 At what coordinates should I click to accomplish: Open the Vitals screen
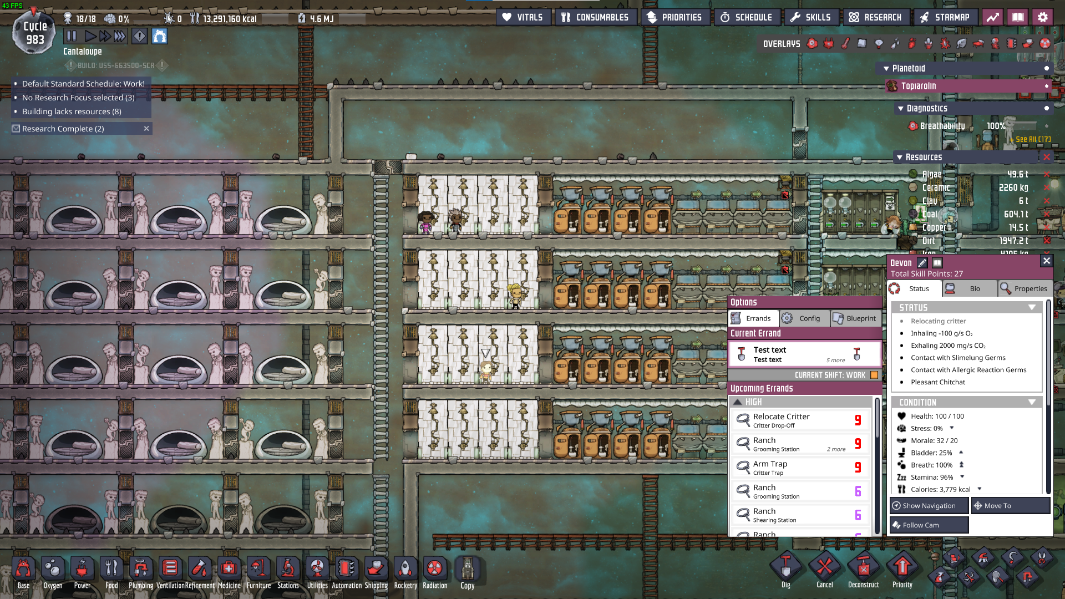(523, 17)
